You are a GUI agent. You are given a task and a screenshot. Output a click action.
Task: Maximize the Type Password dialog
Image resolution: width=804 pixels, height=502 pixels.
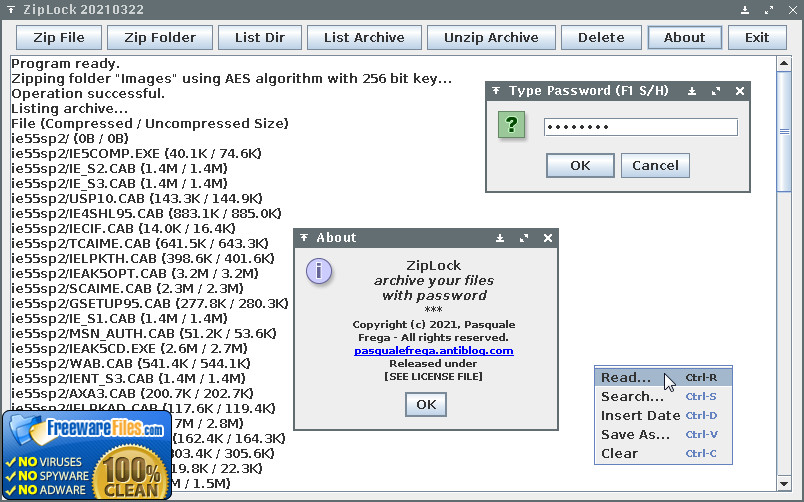(716, 91)
